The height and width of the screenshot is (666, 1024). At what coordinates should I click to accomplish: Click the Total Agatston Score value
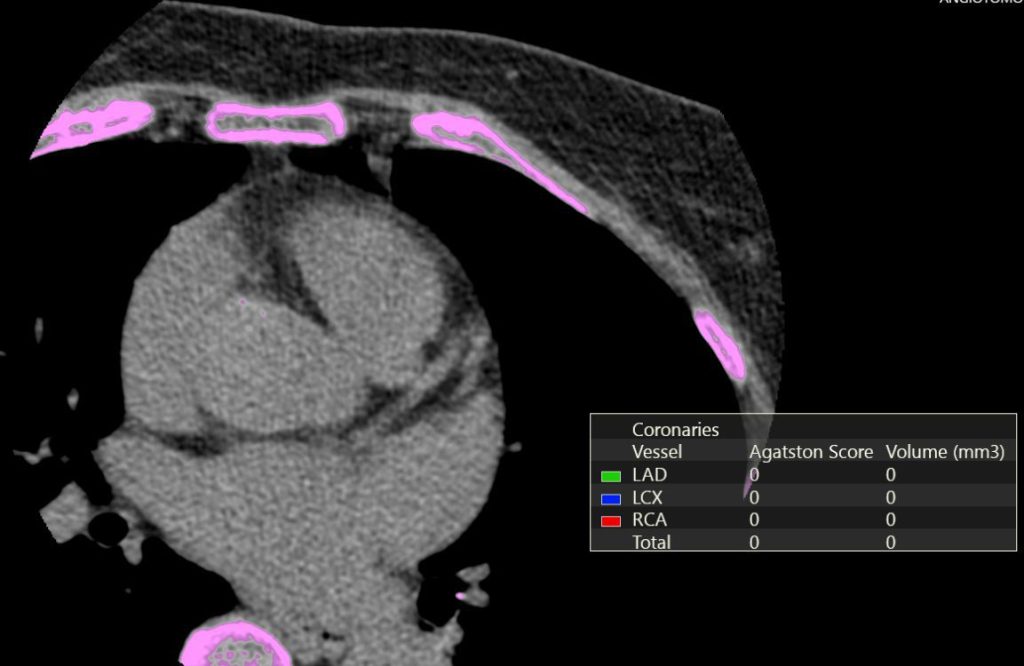[754, 542]
